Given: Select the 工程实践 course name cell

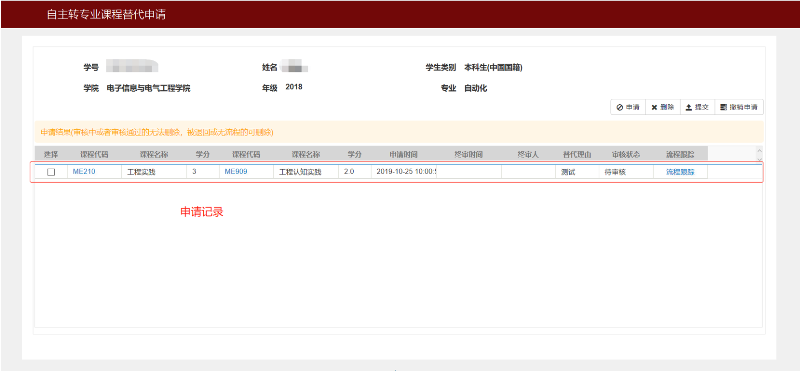Looking at the screenshot, I should pyautogui.click(x=154, y=172).
